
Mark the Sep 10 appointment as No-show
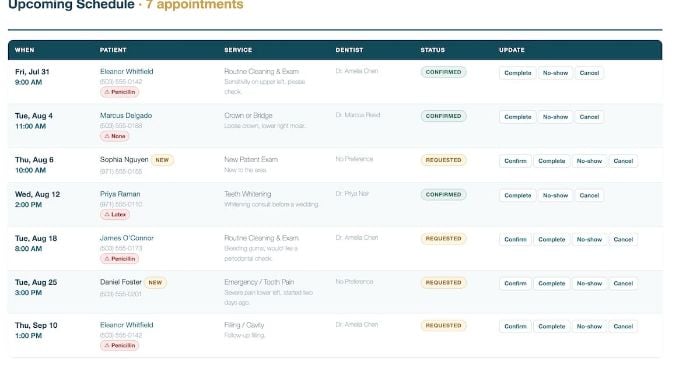589,327
